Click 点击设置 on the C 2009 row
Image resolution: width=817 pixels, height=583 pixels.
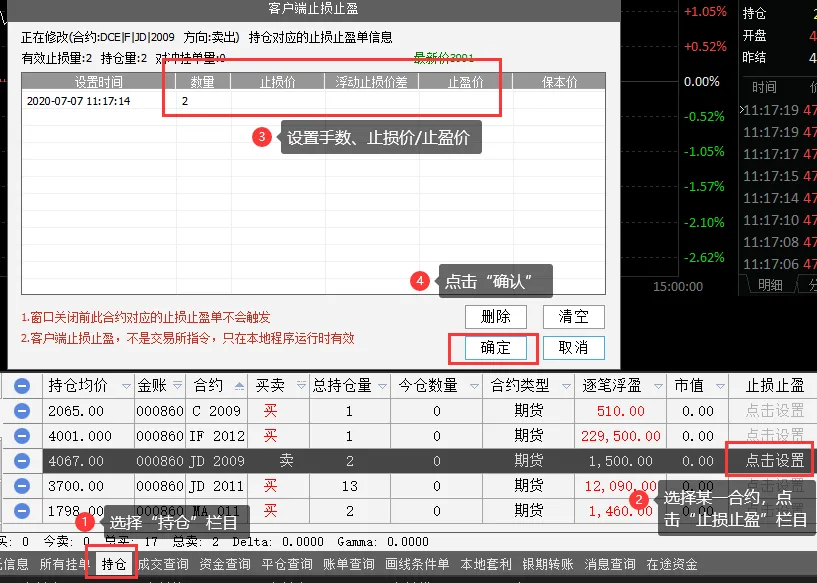click(775, 411)
